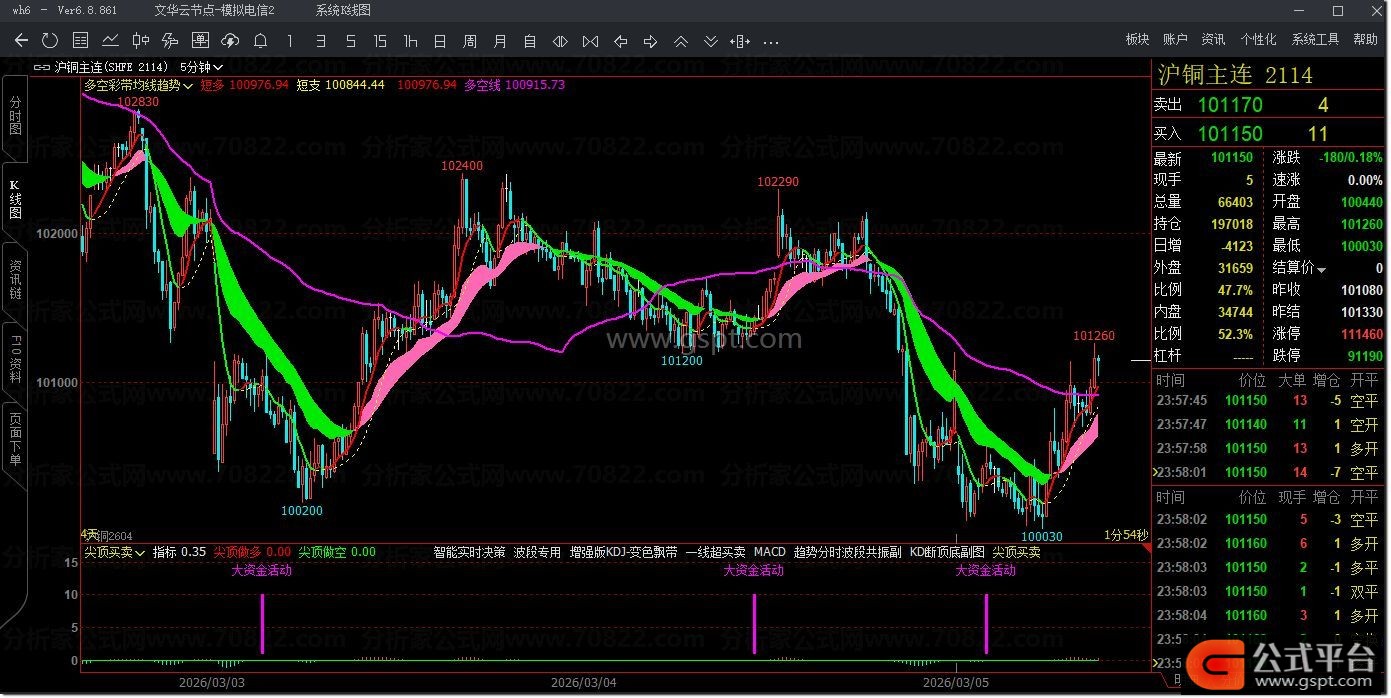Click the double down chevron icon
The width and height of the screenshot is (1391, 698).
(x=710, y=41)
